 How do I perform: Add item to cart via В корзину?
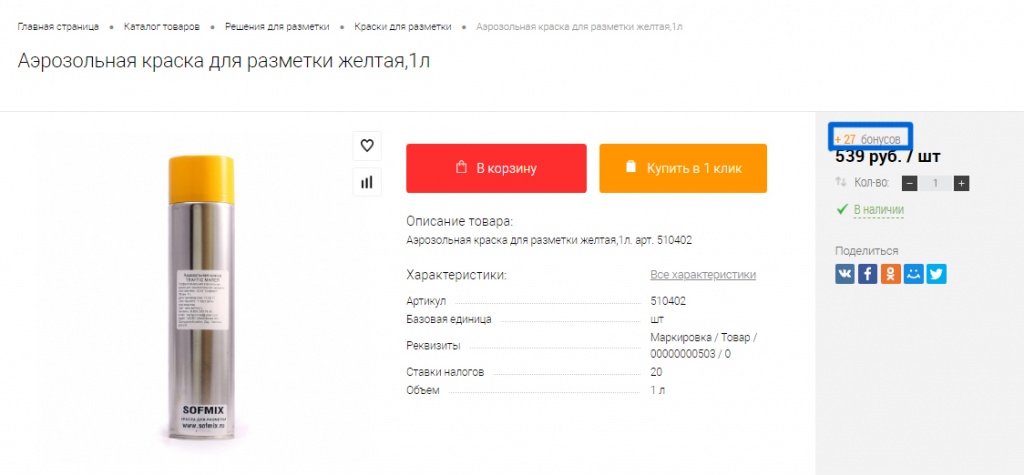[x=496, y=169]
